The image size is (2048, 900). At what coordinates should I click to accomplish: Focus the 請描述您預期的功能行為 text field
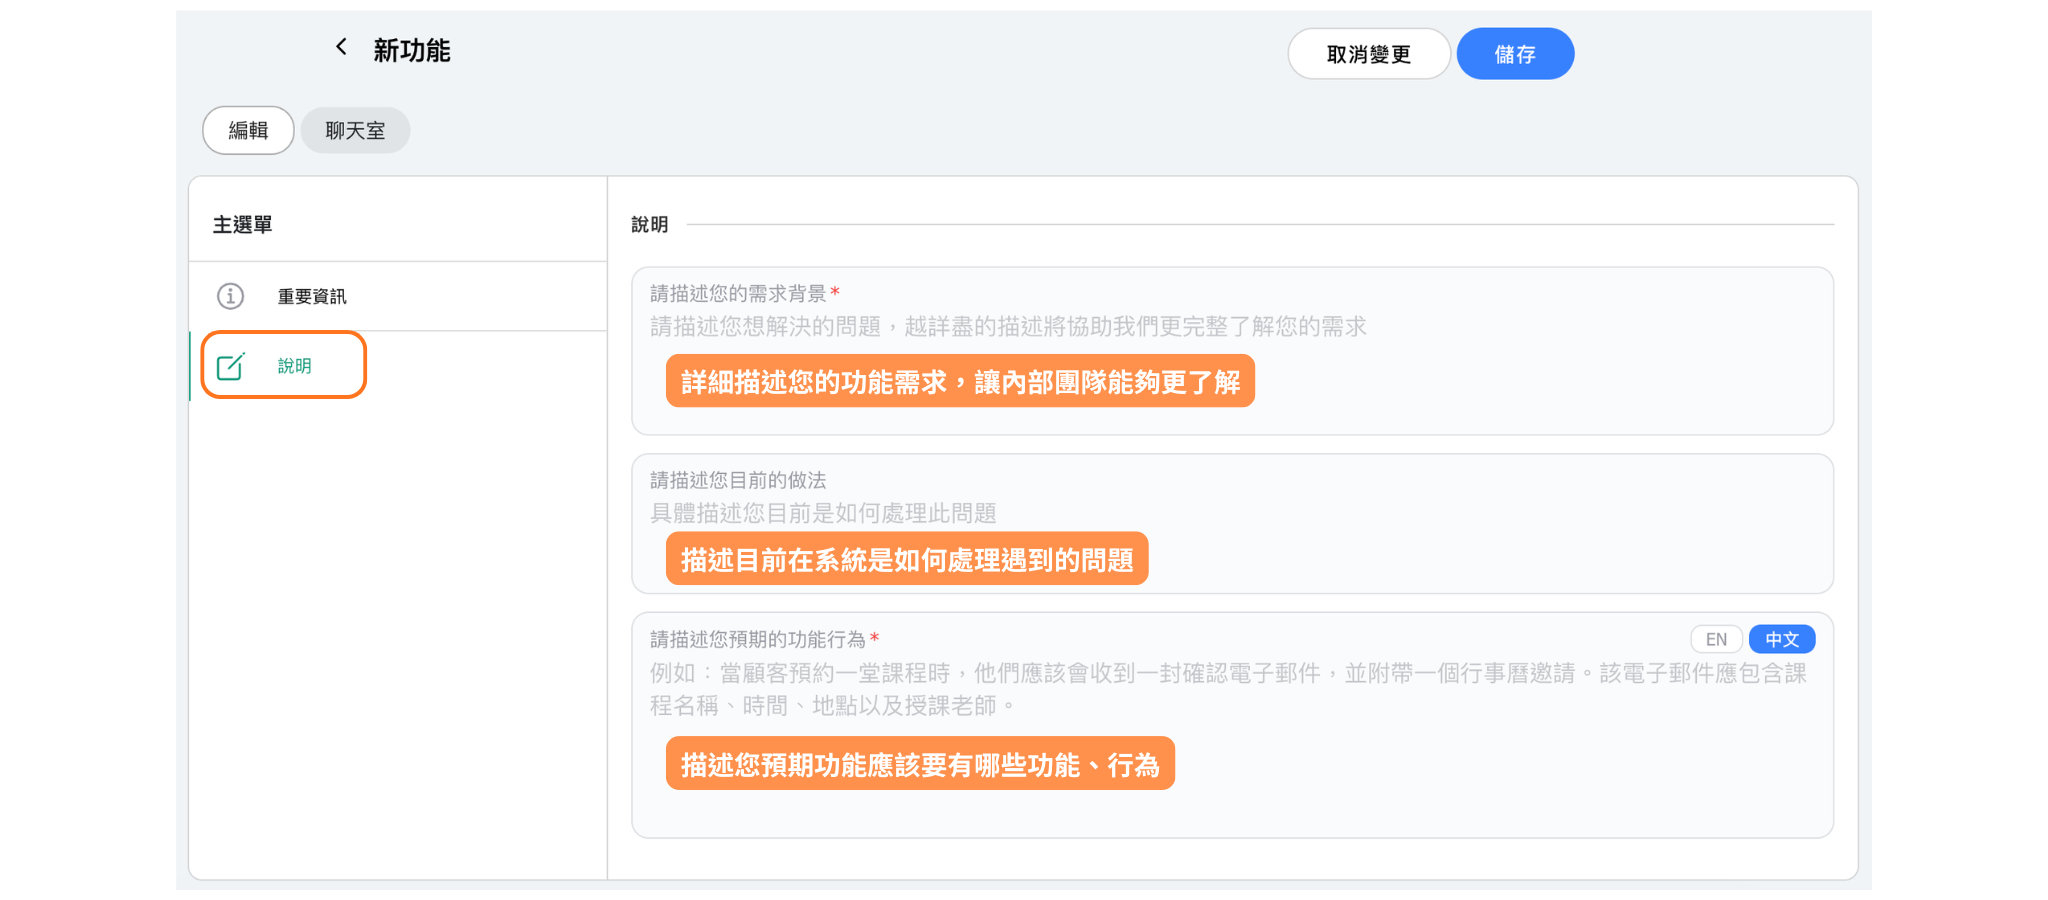click(1230, 690)
